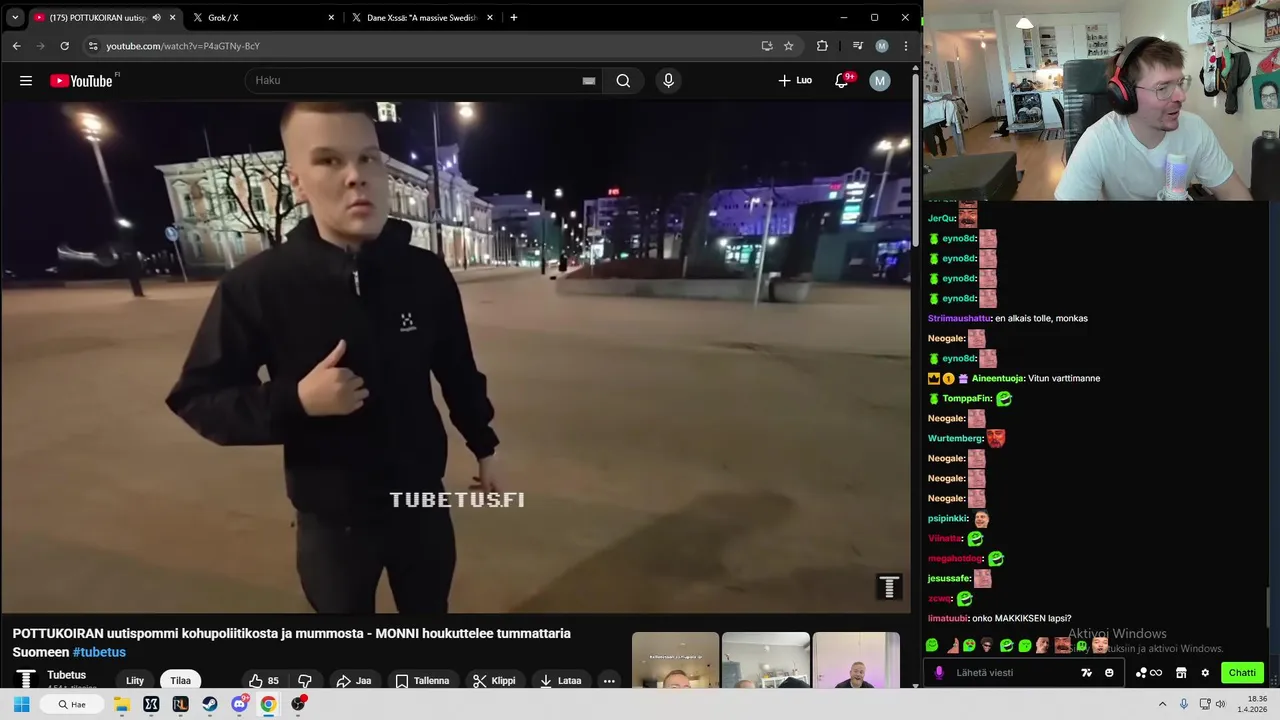
Task: Open Chrome media controls icon
Action: pos(857,46)
